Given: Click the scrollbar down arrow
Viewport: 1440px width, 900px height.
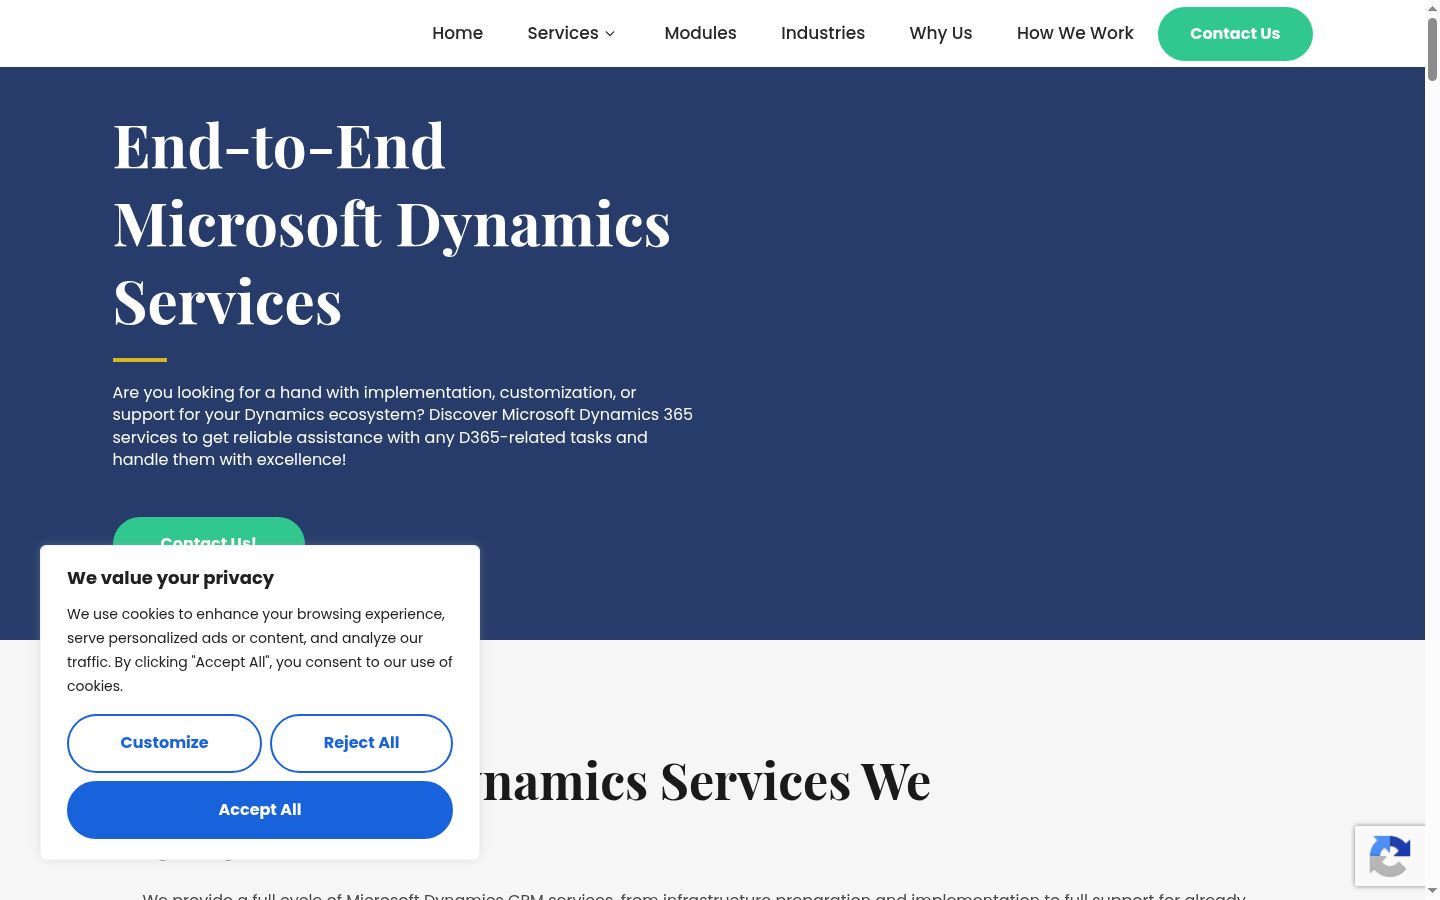Looking at the screenshot, I should (x=1432, y=890).
